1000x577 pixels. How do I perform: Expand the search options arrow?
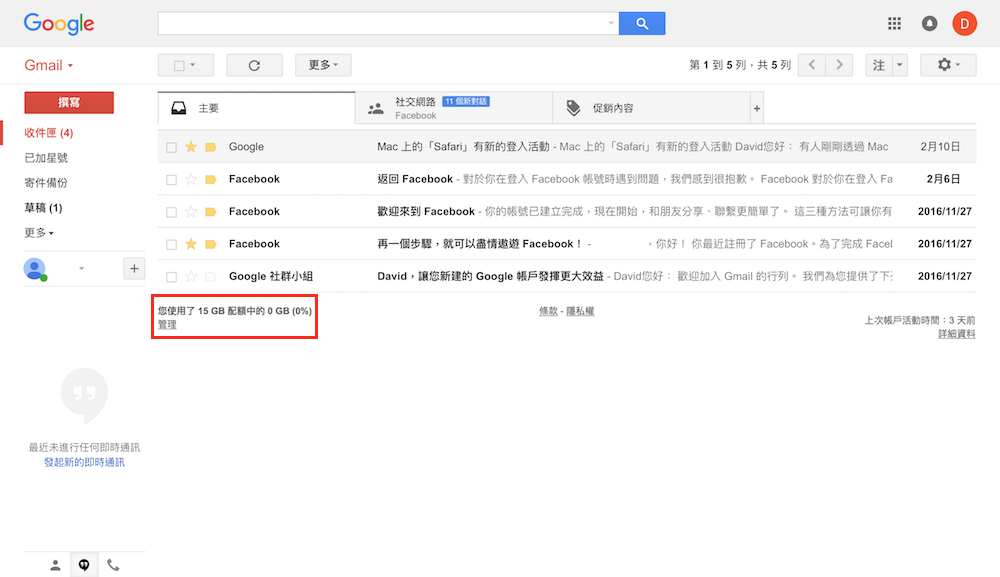tap(611, 24)
